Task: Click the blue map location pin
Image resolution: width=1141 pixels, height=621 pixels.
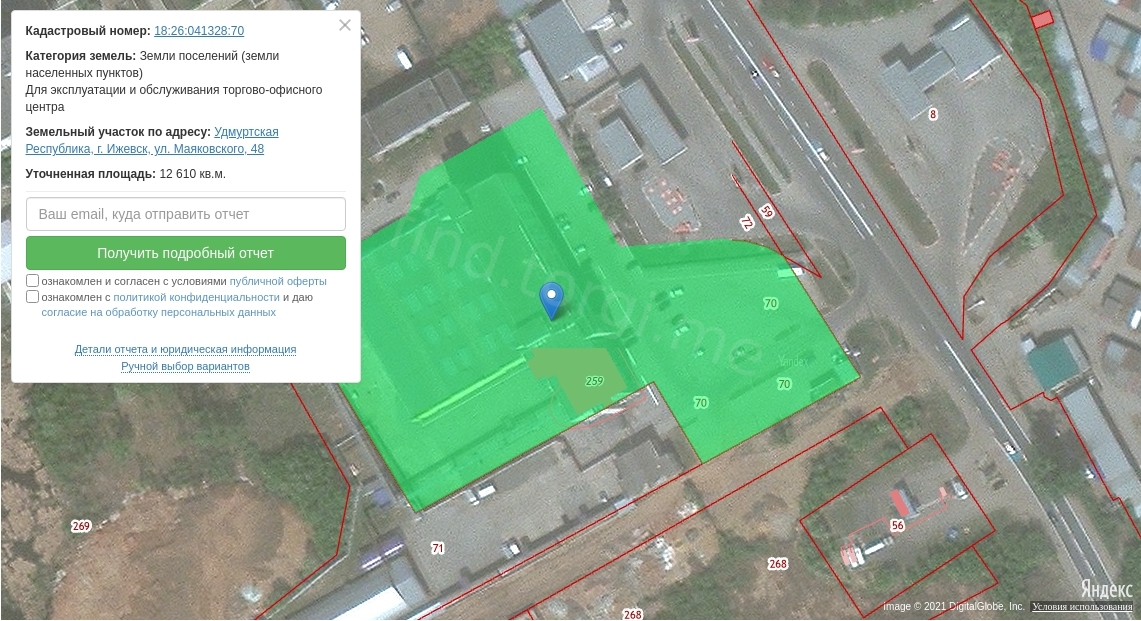Action: coord(551,298)
